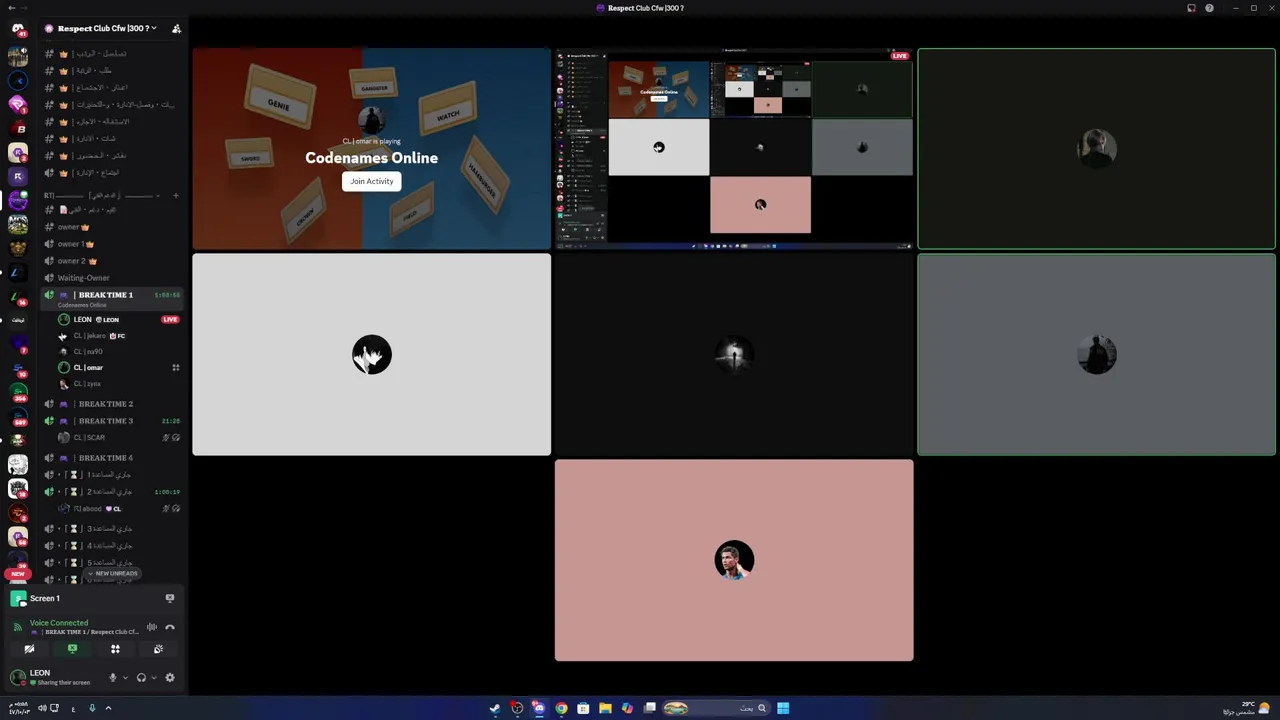Focus the pink tile with footballer avatar
The height and width of the screenshot is (720, 1280).
click(734, 560)
